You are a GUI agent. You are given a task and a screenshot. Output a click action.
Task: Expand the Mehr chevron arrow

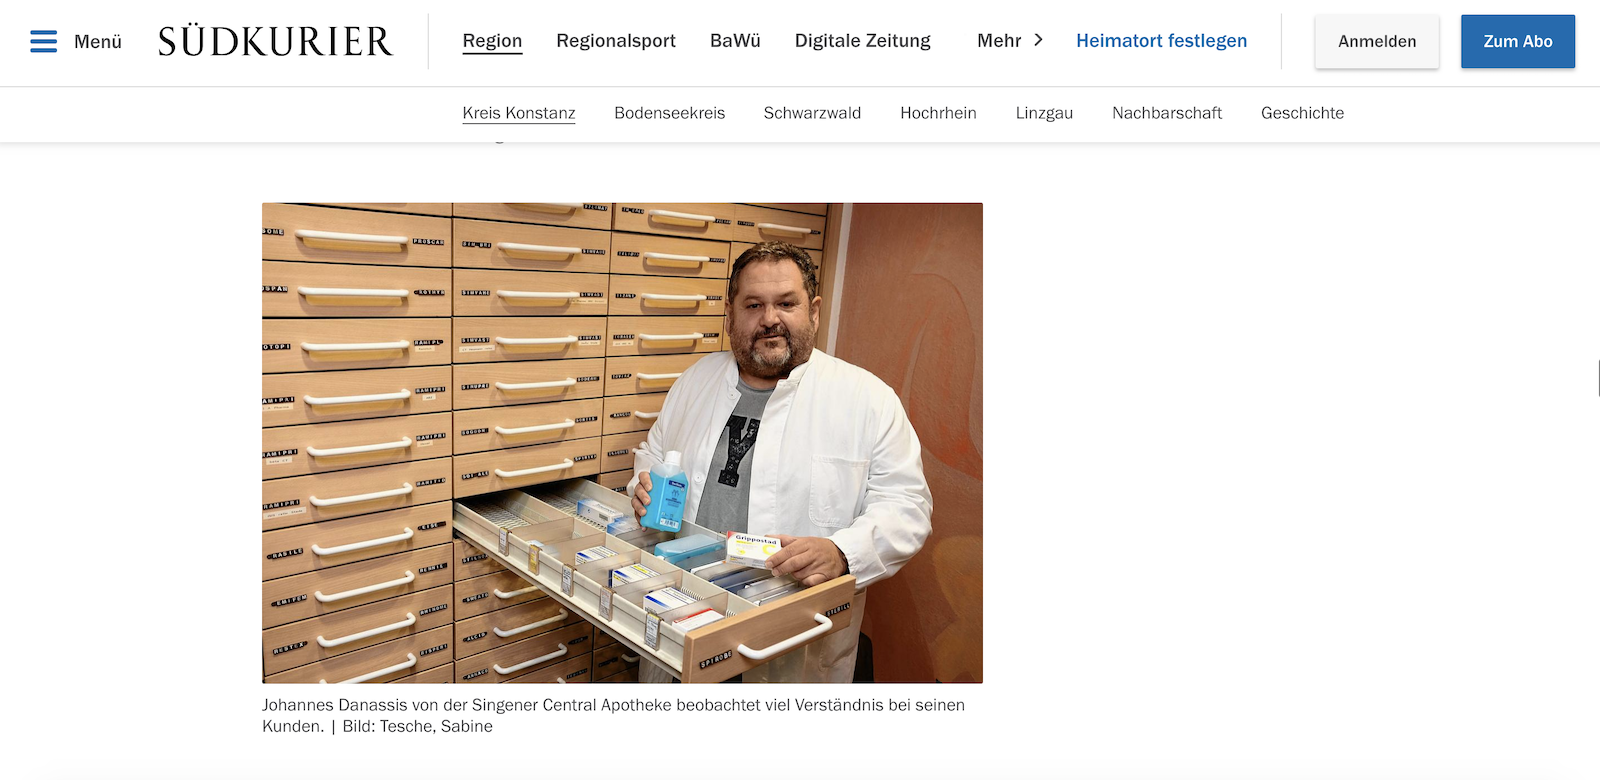coord(1038,40)
